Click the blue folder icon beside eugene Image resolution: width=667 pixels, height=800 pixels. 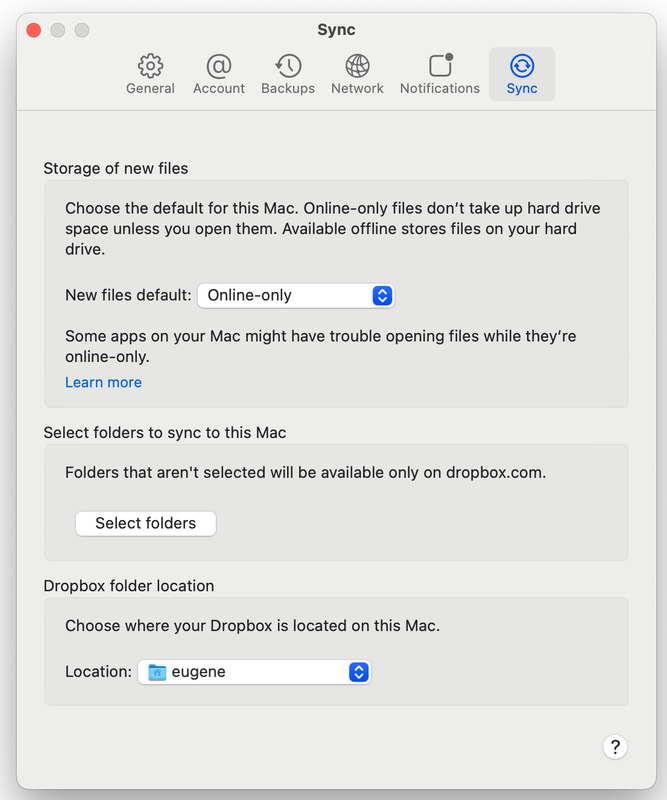coord(156,672)
